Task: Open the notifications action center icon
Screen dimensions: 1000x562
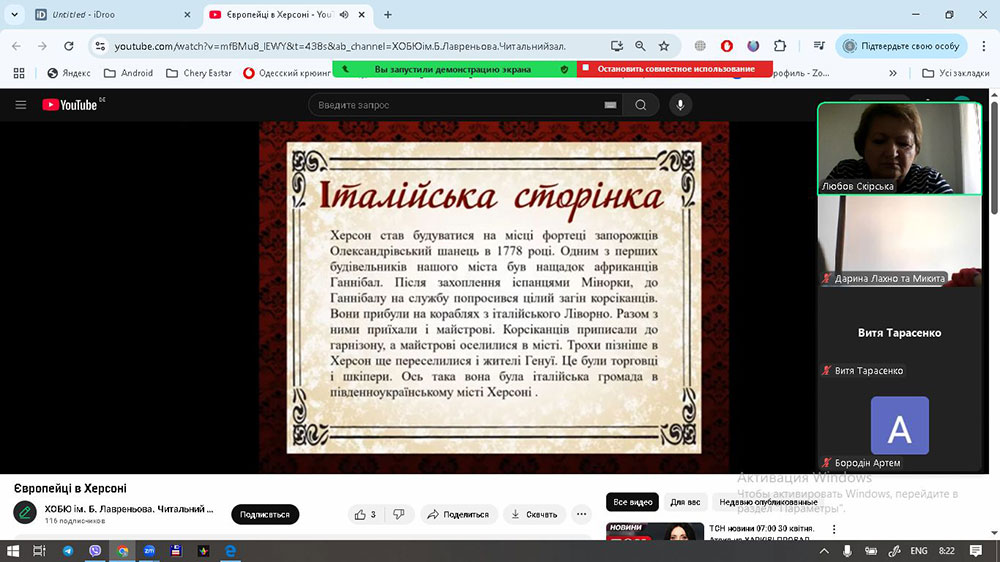Action: 976,551
